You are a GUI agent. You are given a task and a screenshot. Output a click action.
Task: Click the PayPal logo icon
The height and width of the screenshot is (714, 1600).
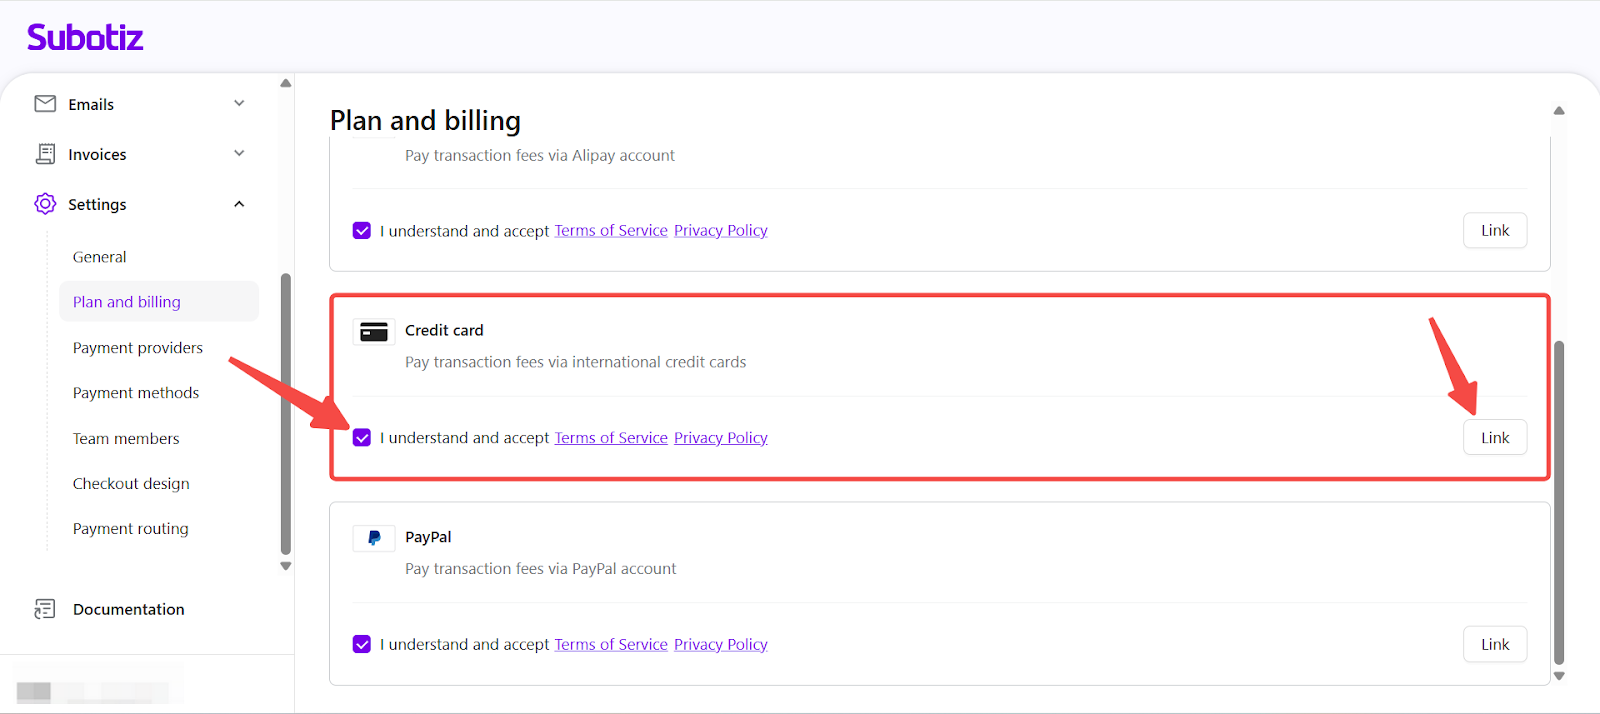pos(374,538)
